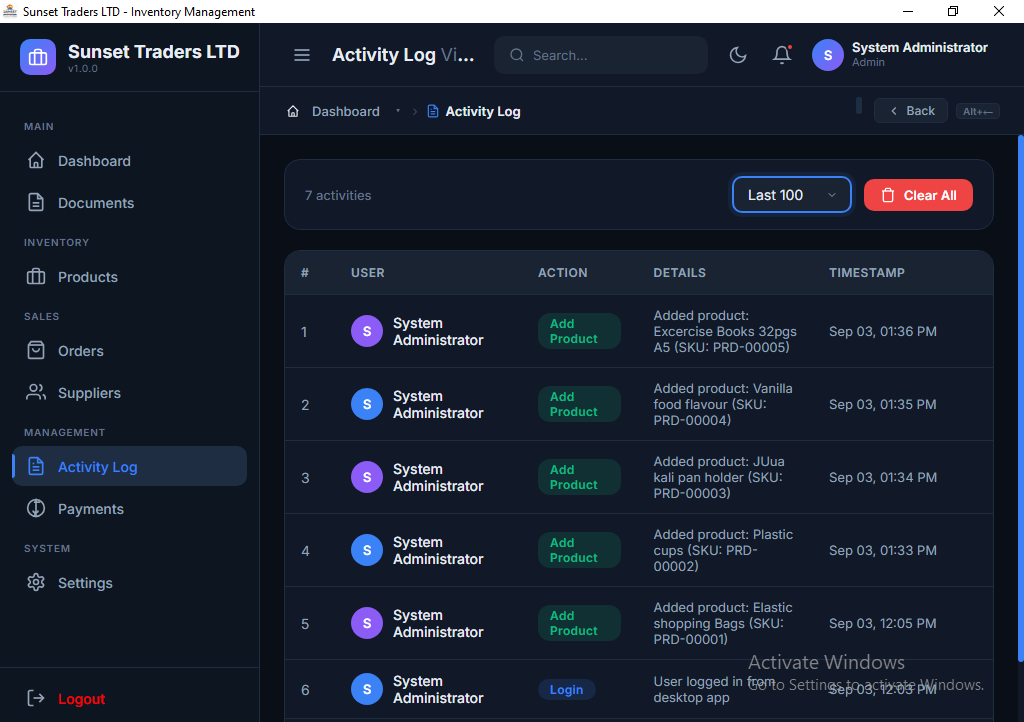Toggle the sidebar with the hamburger icon
The width and height of the screenshot is (1024, 722).
(302, 55)
